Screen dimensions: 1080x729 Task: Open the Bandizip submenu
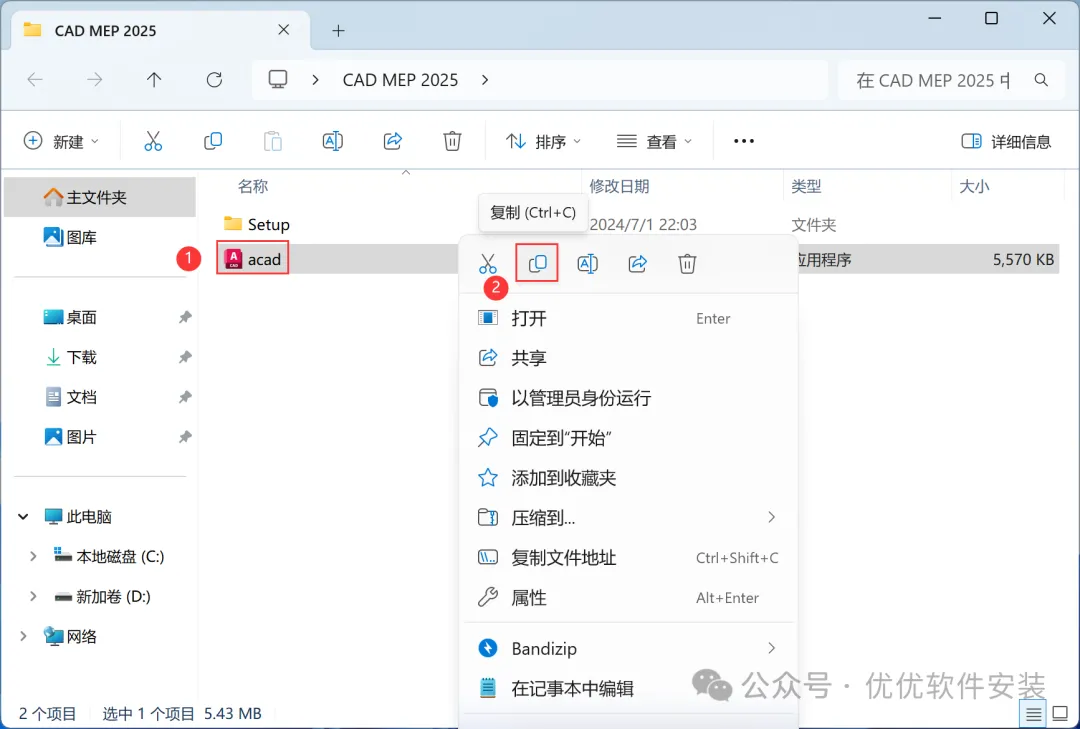(628, 648)
